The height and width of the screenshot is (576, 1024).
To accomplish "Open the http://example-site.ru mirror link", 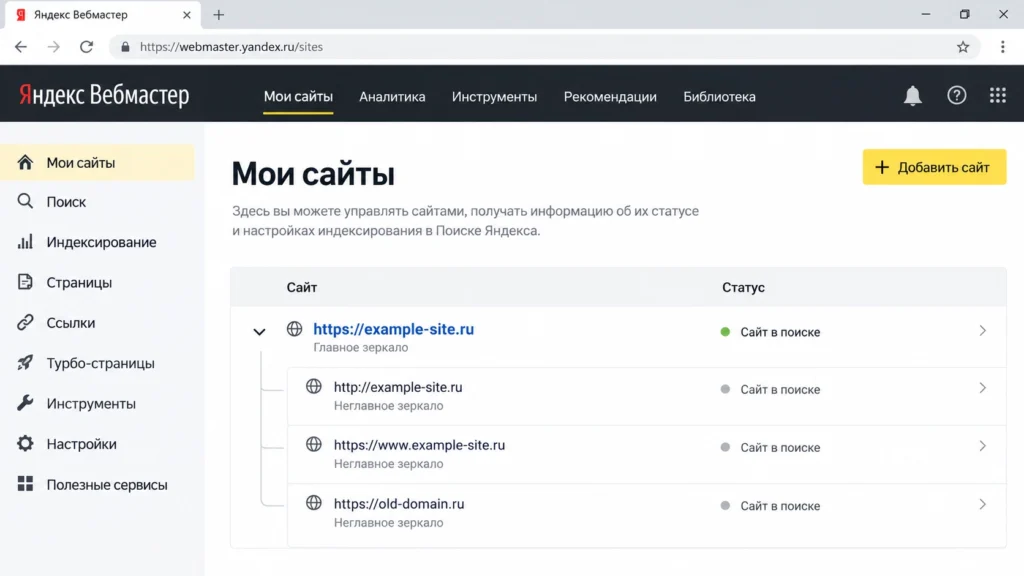I will click(398, 387).
